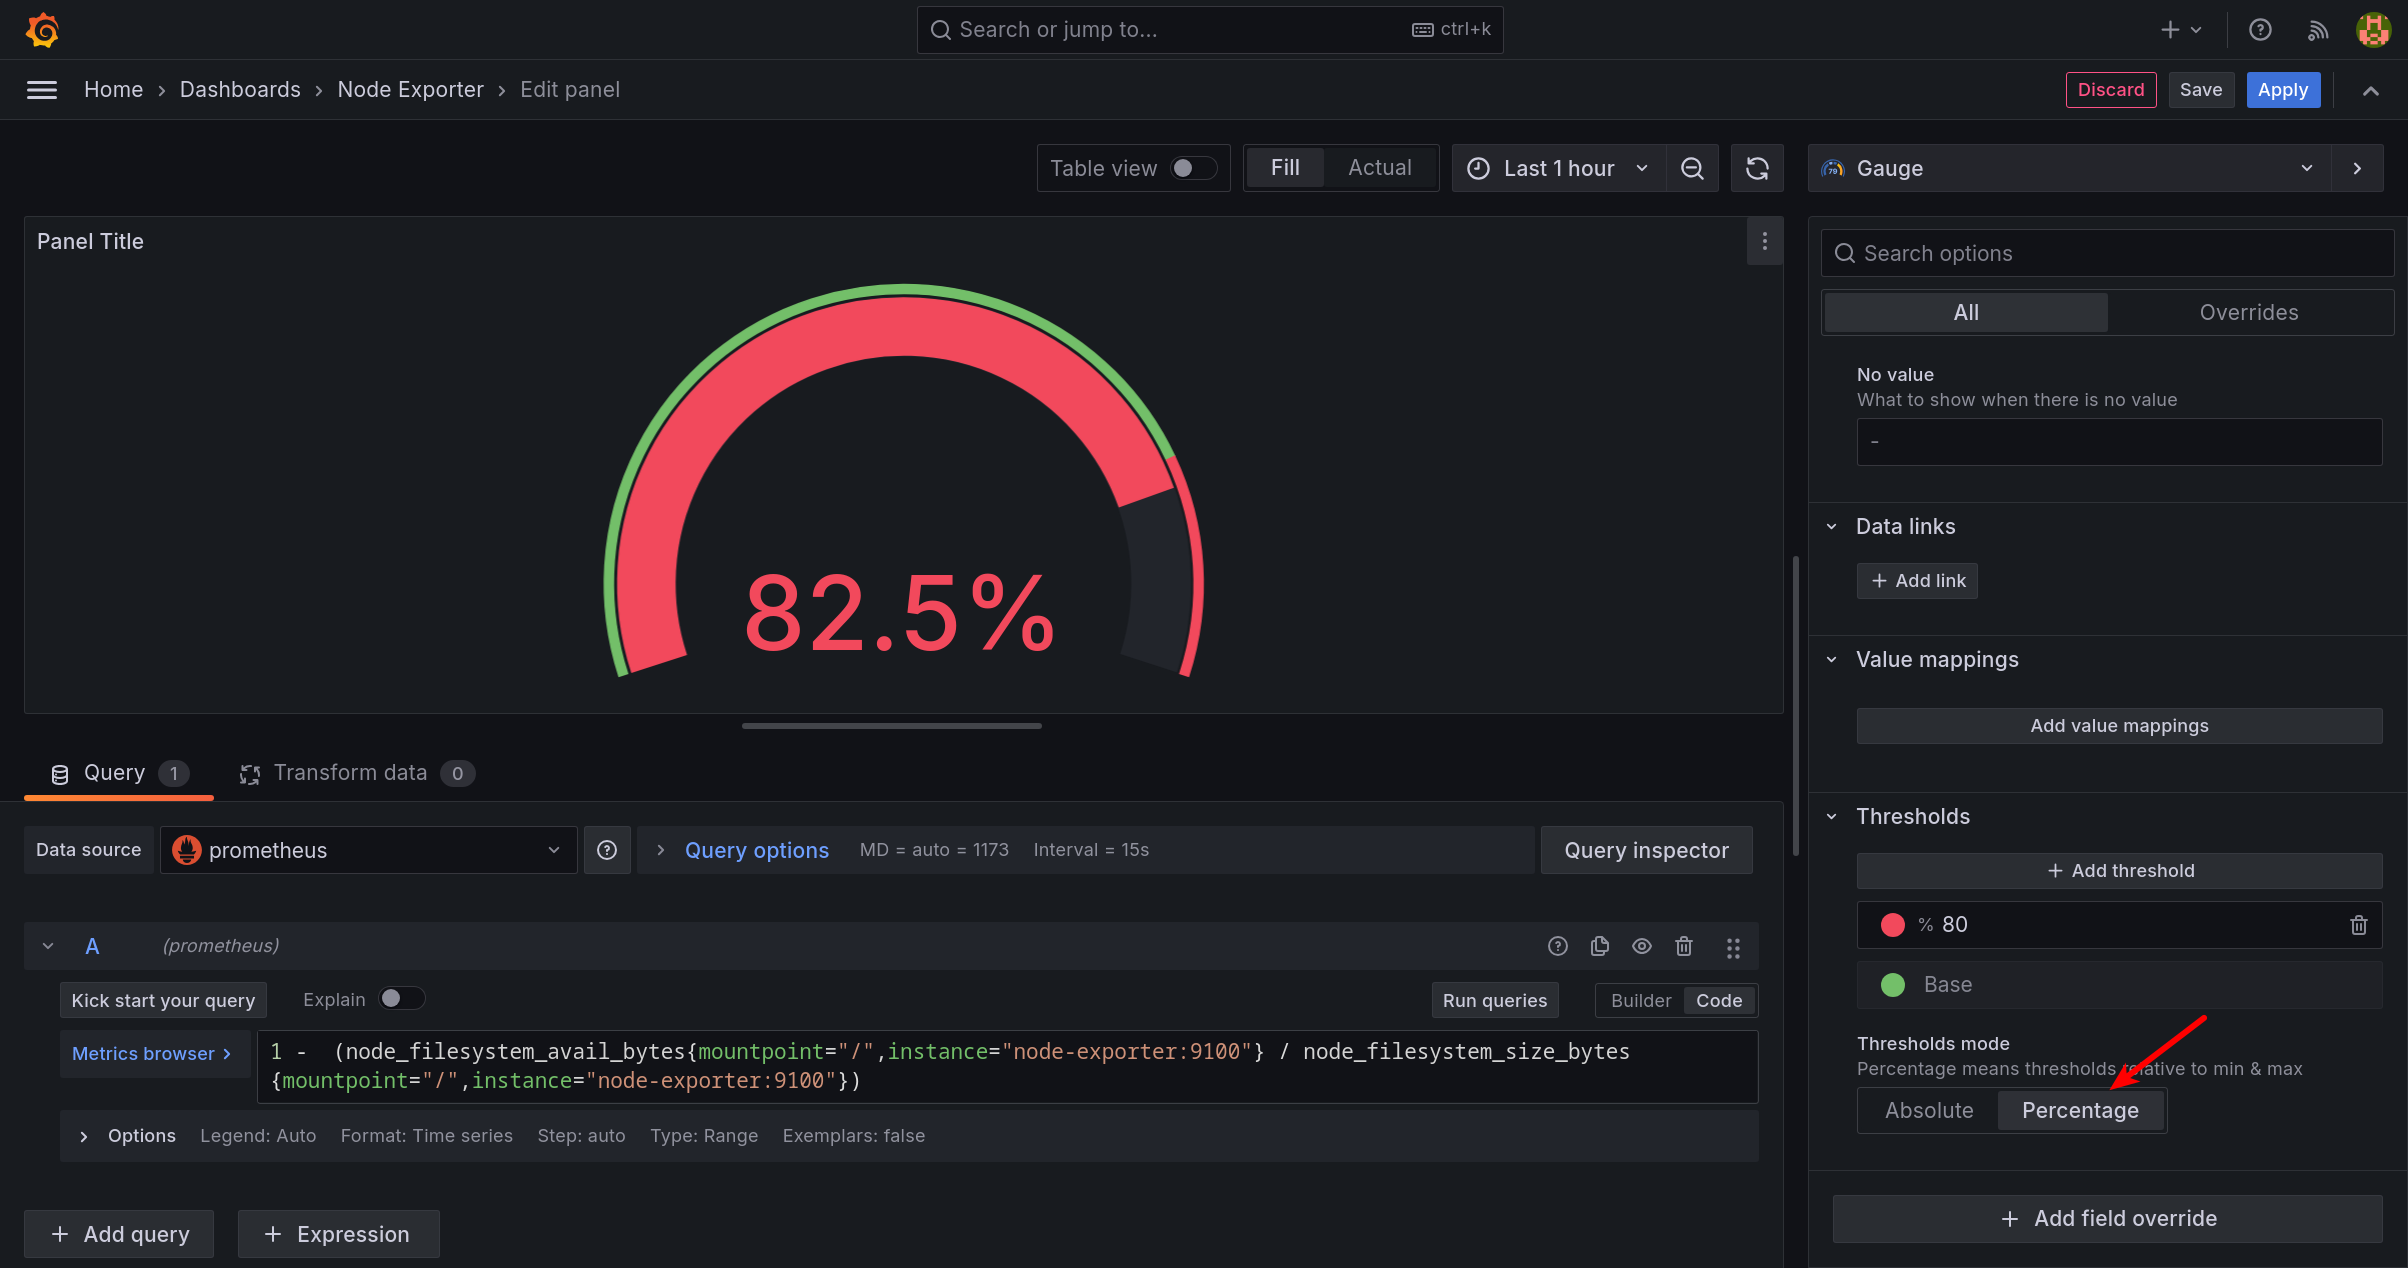Screen dimensions: 2408x1268
Task: Click the Query tab database icon
Action: pyautogui.click(x=60, y=774)
